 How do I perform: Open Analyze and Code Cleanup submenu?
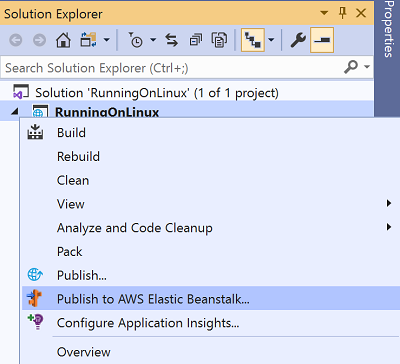click(211, 228)
